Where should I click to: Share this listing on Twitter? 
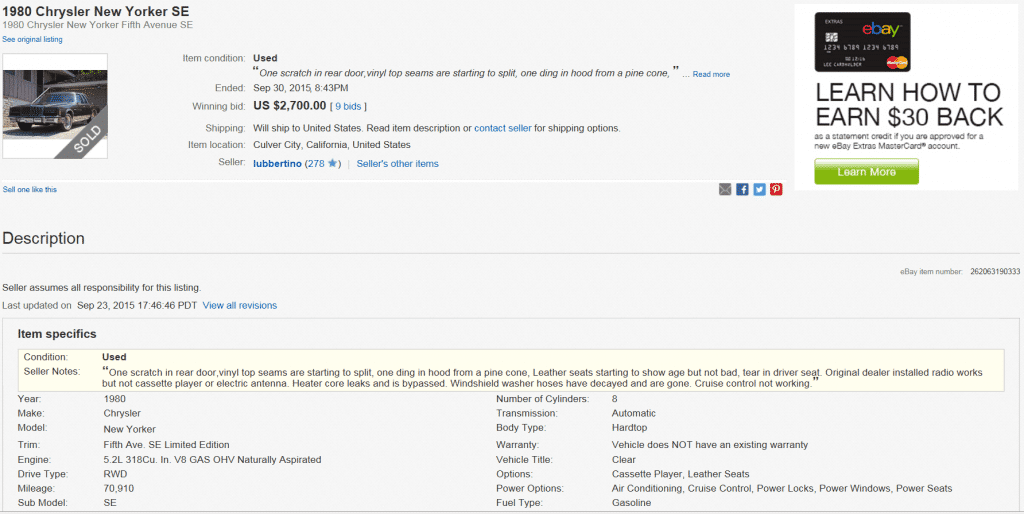pyautogui.click(x=759, y=189)
